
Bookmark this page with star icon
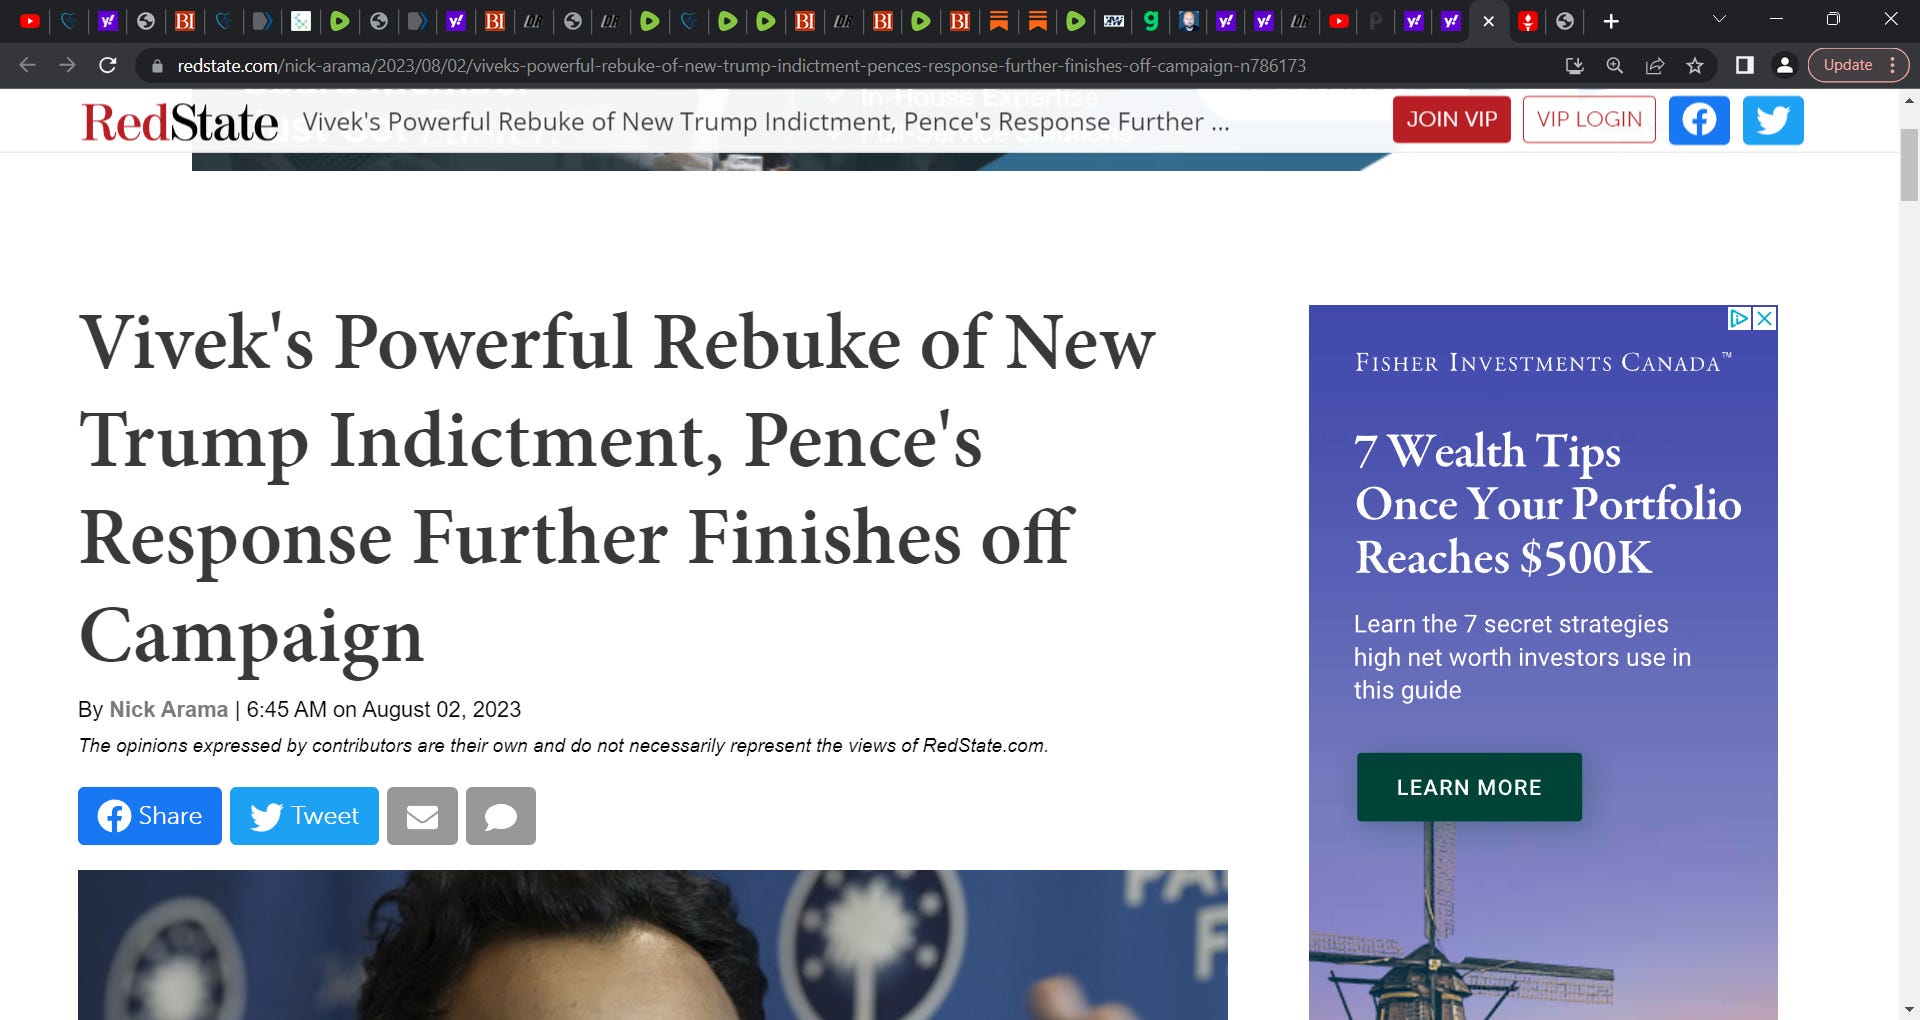1695,65
